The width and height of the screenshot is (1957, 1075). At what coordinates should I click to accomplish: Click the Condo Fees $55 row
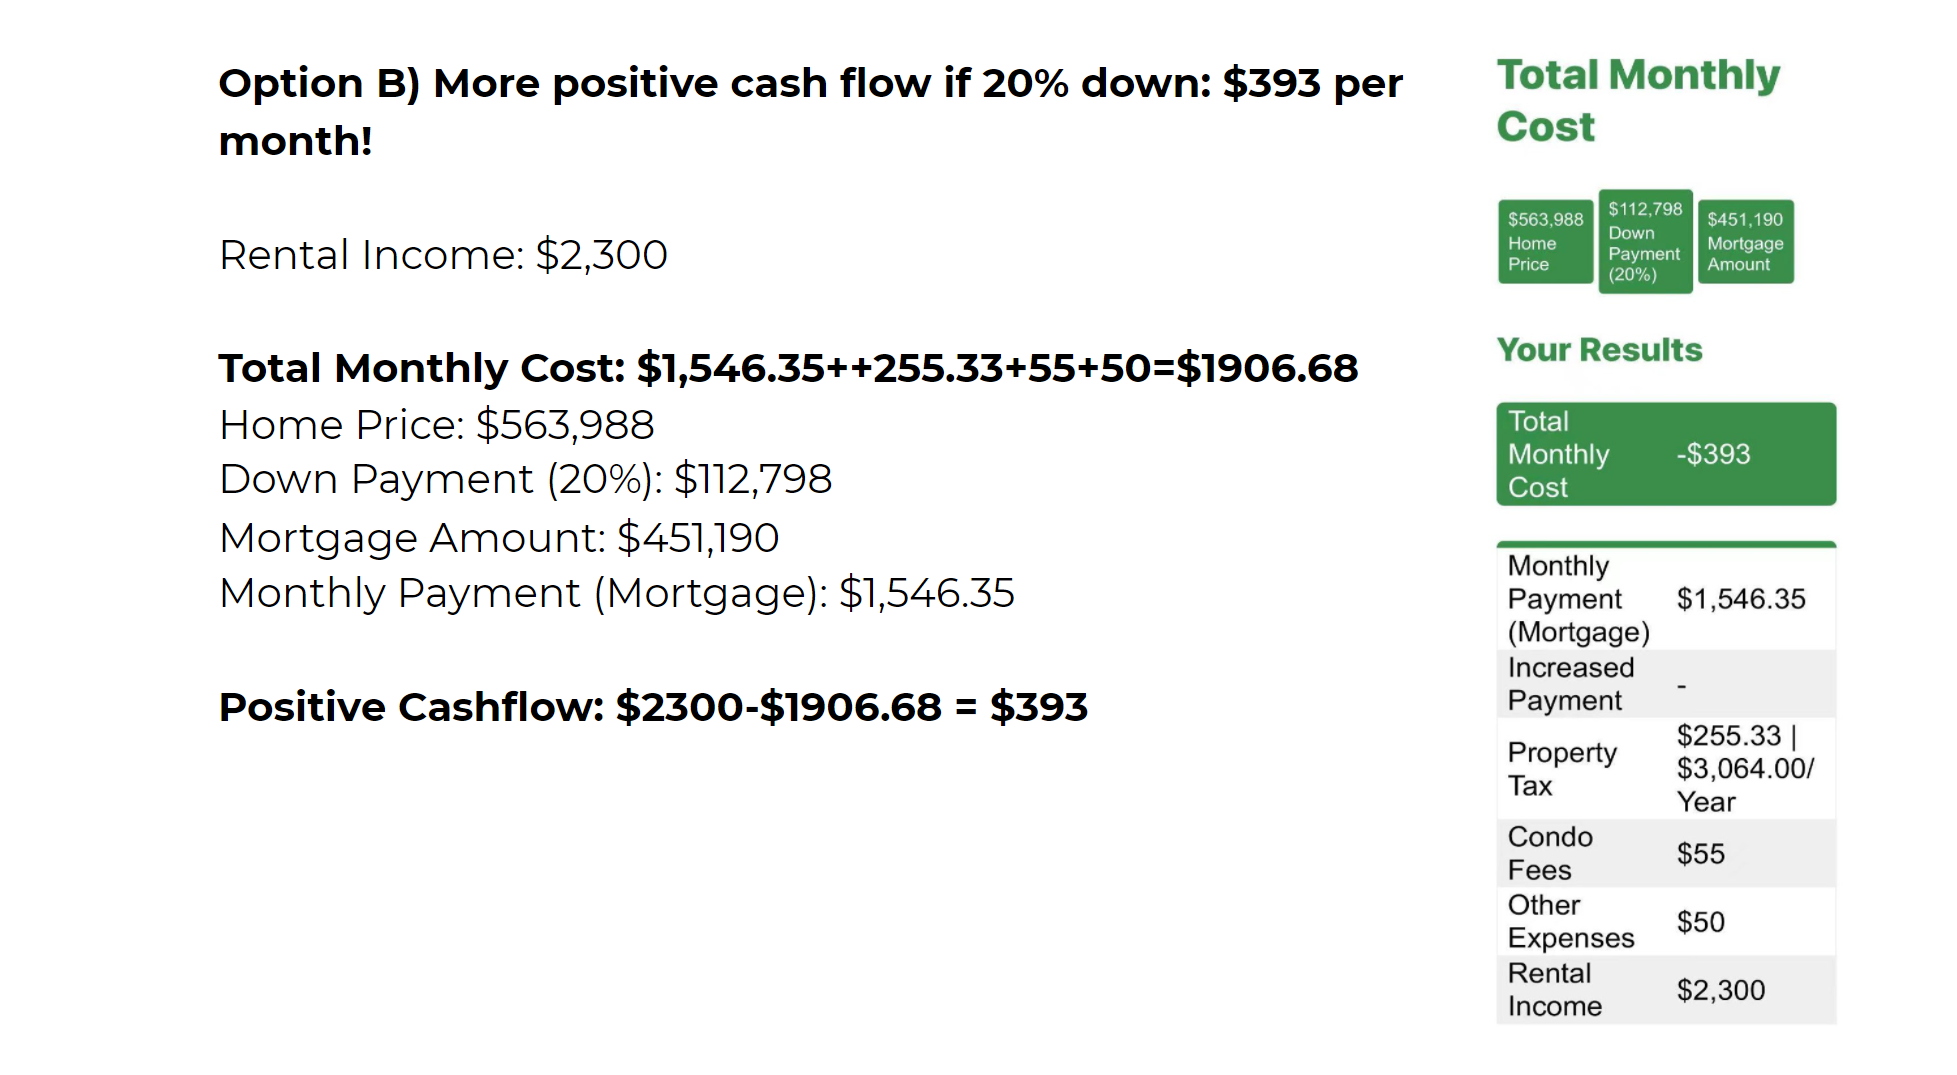click(1665, 853)
